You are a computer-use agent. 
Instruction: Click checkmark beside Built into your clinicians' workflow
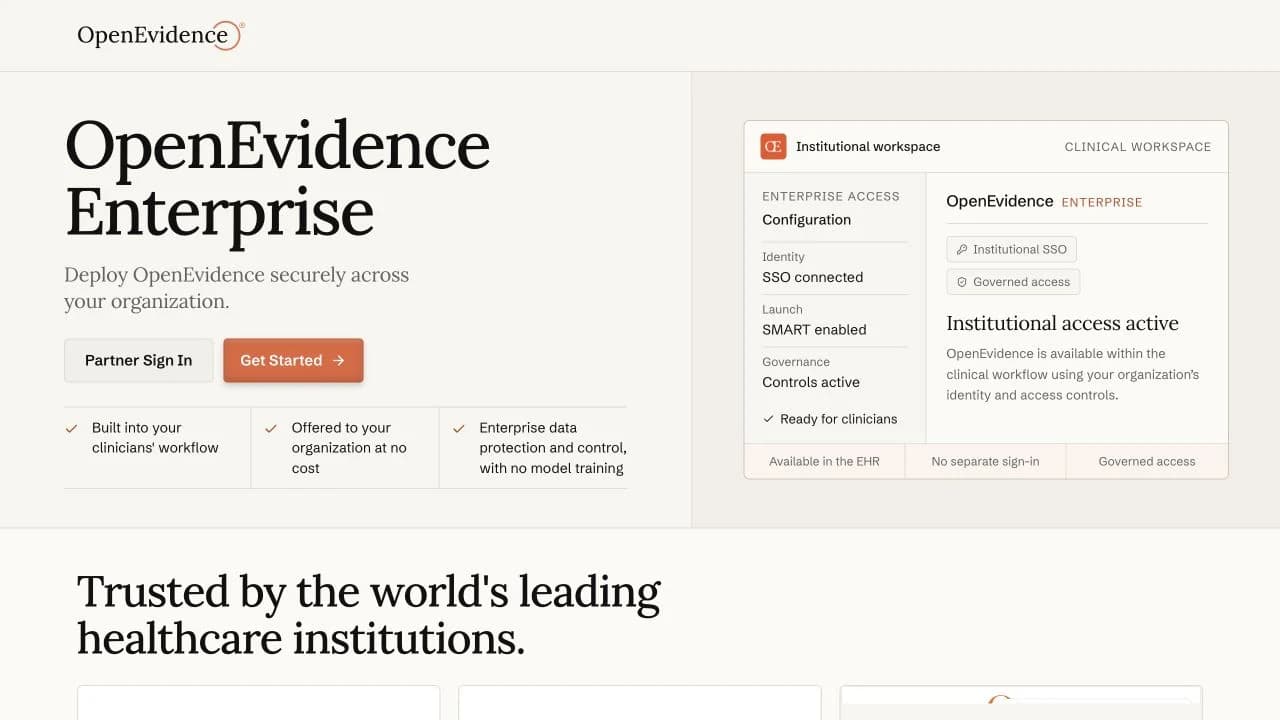pos(71,428)
